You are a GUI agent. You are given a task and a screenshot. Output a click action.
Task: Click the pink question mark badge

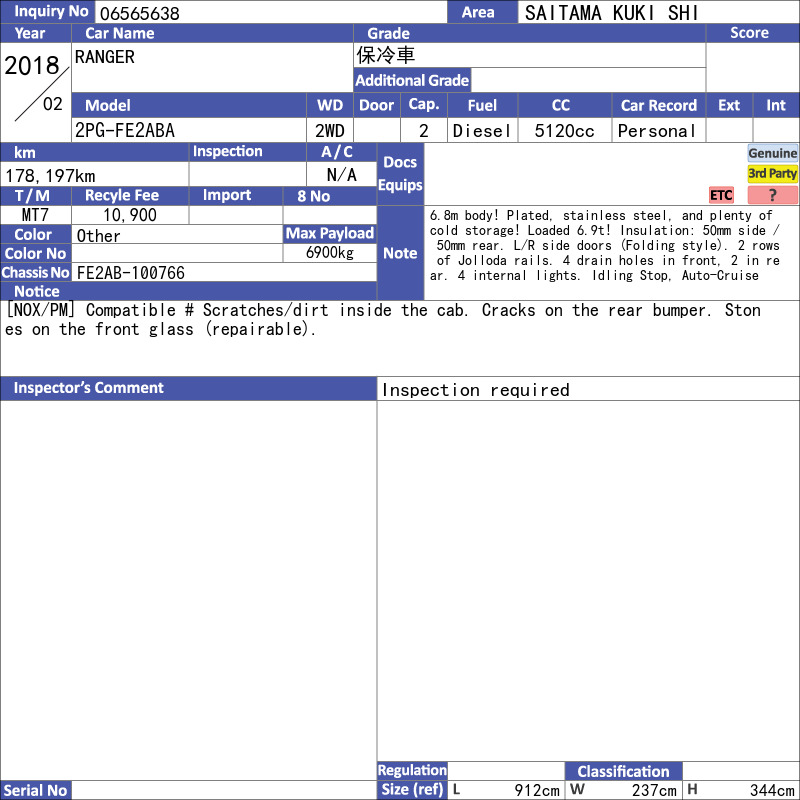coord(772,195)
